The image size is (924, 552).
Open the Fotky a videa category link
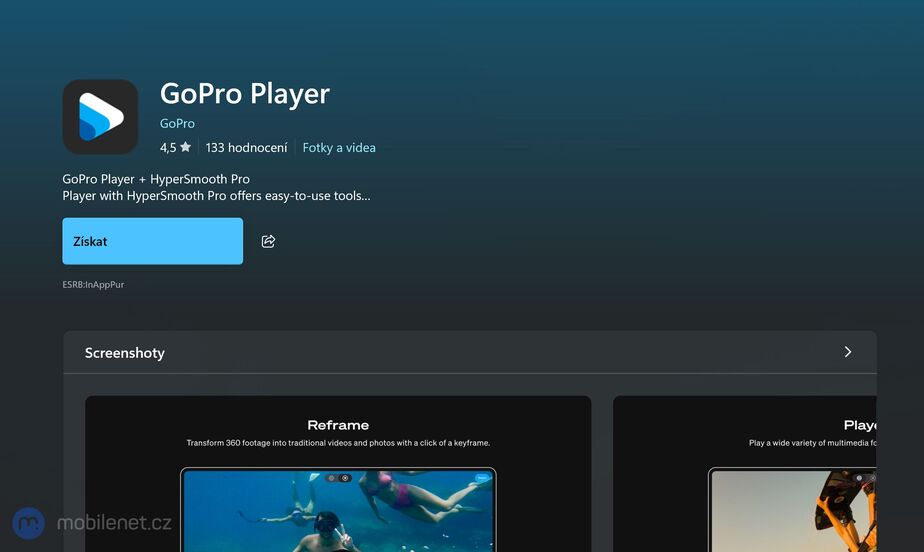(x=339, y=147)
